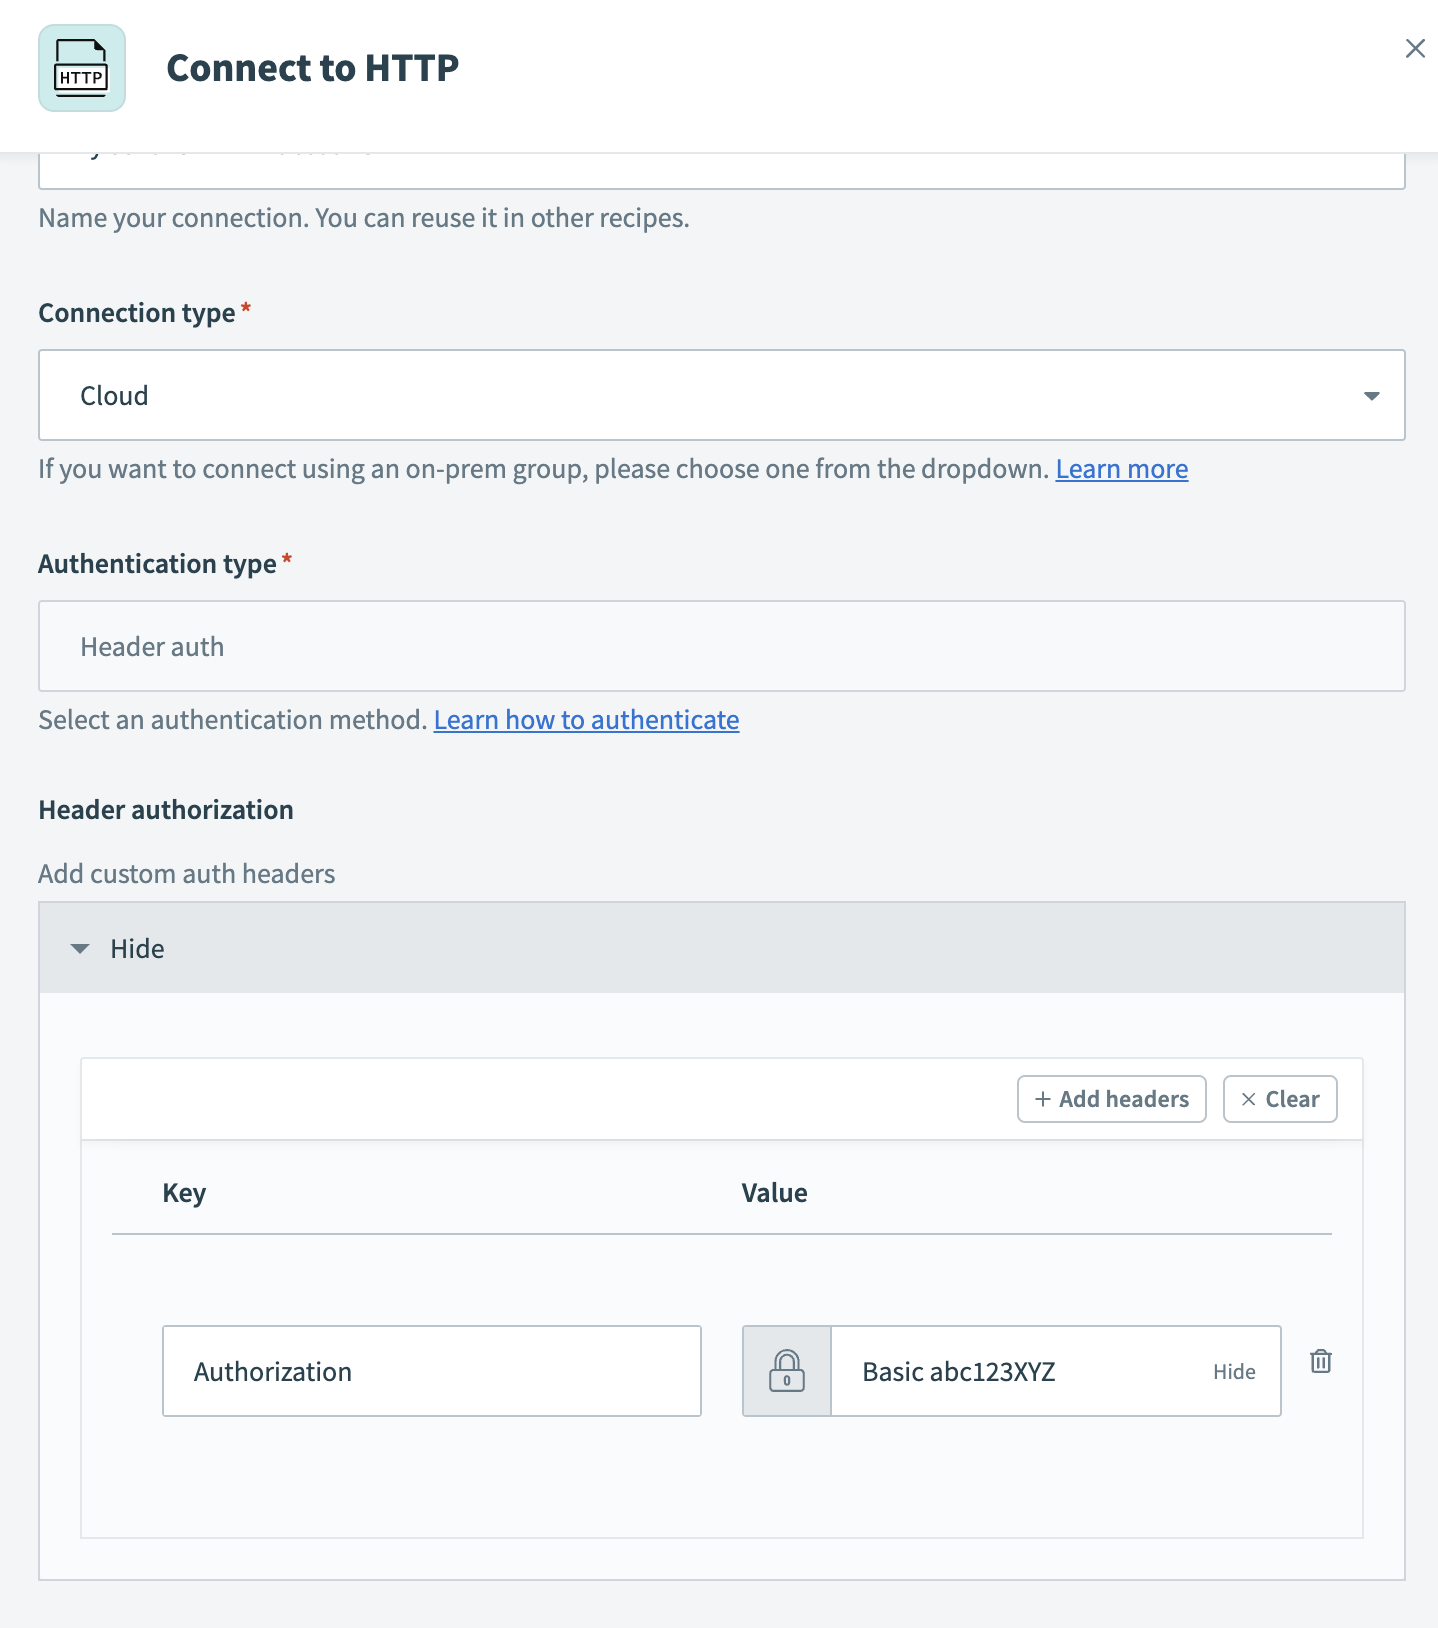The width and height of the screenshot is (1438, 1628).
Task: Click the trash icon to delete the header row
Action: tap(1320, 1361)
